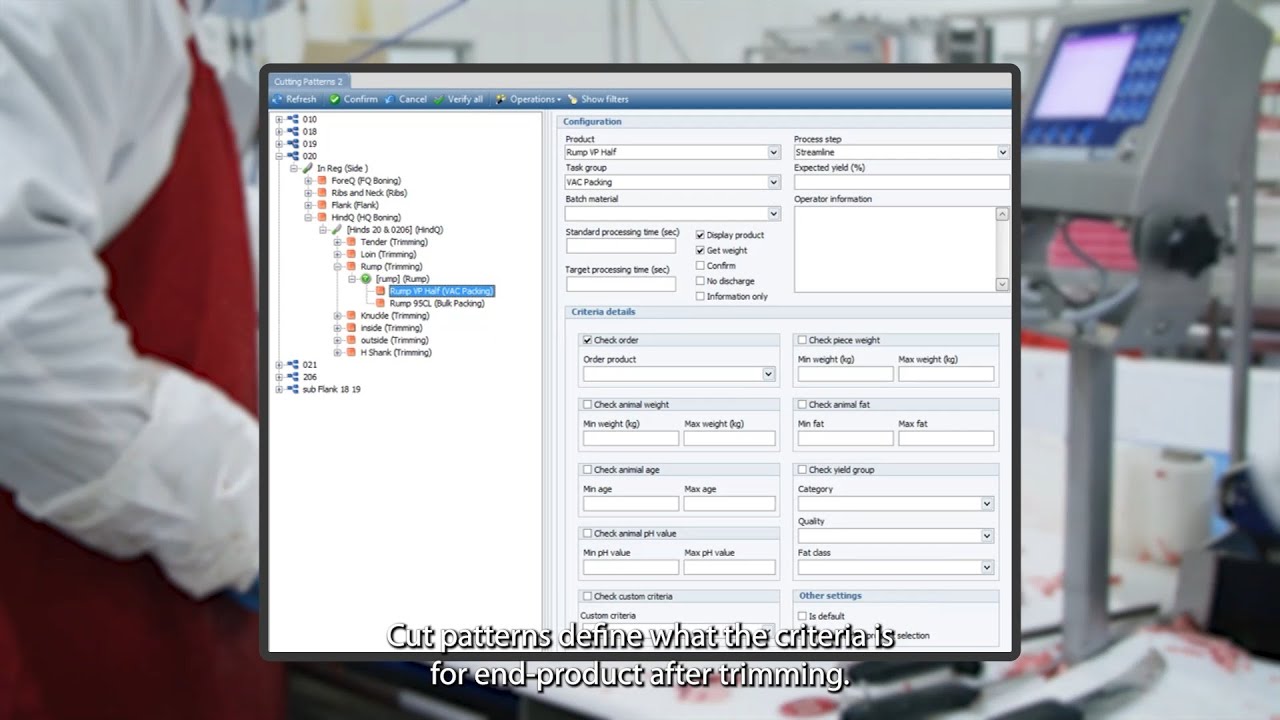Viewport: 1280px width, 720px height.
Task: Expand the inside (Trimming) node
Action: (x=338, y=328)
